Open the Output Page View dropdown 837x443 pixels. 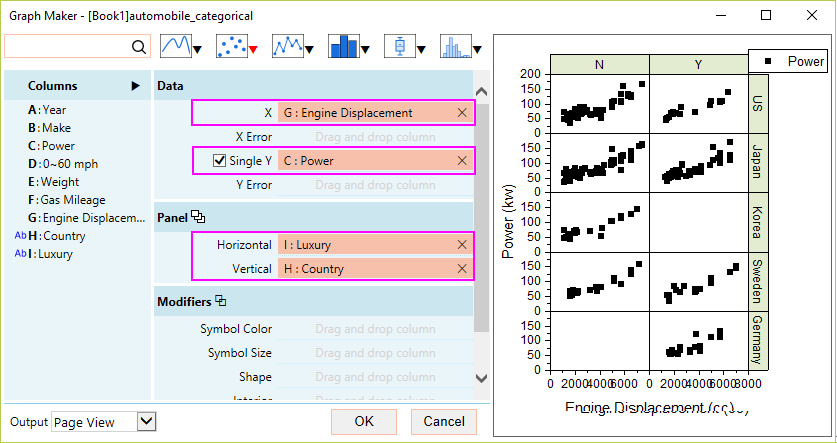(147, 422)
